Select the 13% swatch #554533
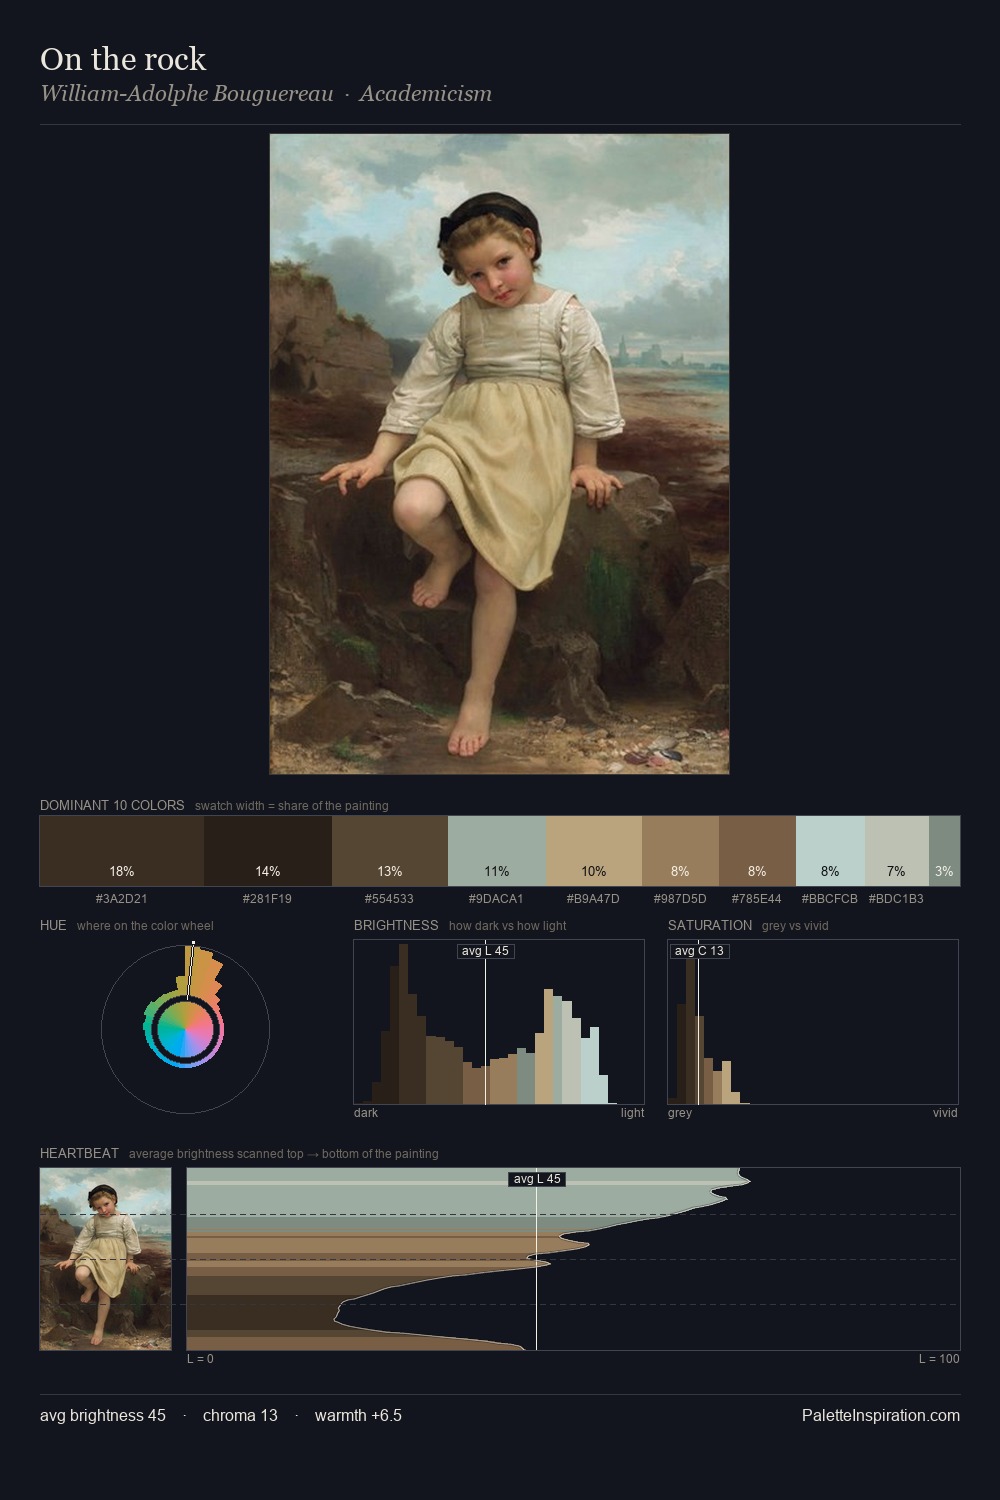The image size is (1000, 1500). [x=390, y=851]
